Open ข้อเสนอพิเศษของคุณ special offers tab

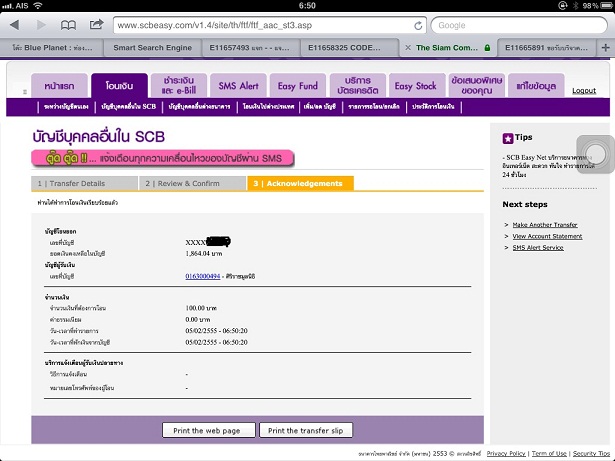(x=477, y=86)
